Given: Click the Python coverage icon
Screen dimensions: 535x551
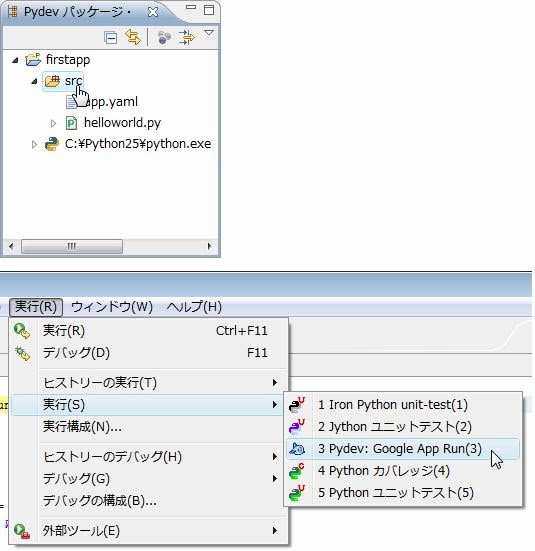Looking at the screenshot, I should coord(297,471).
